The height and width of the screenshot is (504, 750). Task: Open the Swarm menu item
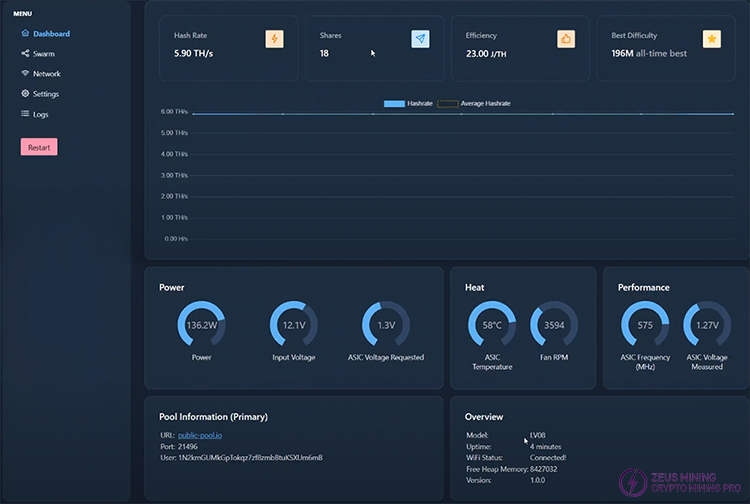click(x=43, y=54)
